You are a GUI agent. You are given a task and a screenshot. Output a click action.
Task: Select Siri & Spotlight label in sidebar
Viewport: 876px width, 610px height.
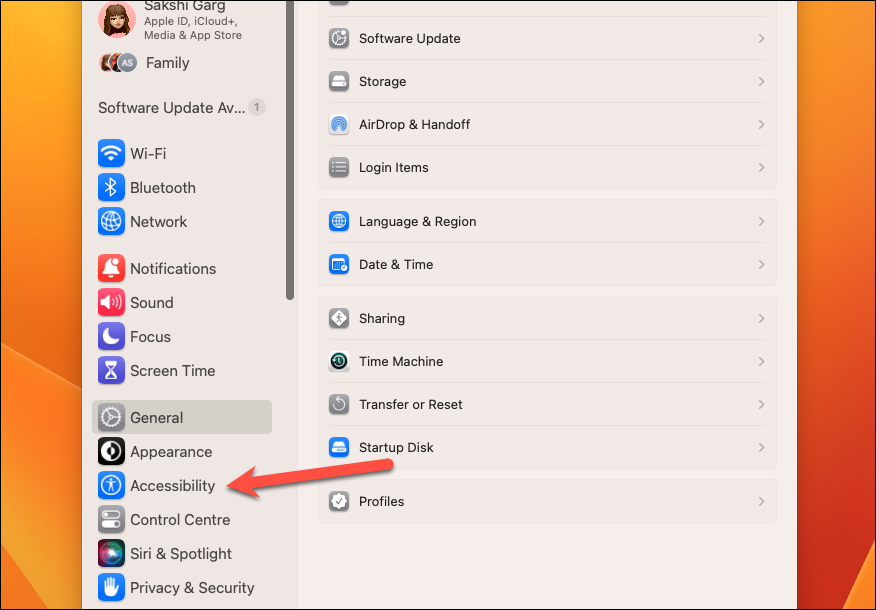[x=181, y=554]
